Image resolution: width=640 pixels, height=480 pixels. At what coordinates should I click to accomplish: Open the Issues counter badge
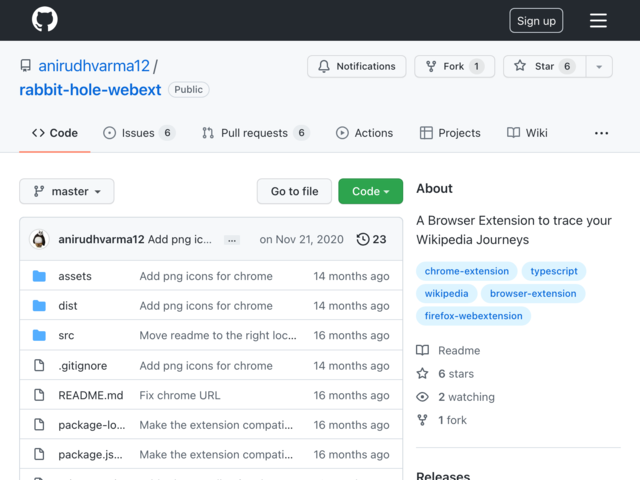point(167,133)
